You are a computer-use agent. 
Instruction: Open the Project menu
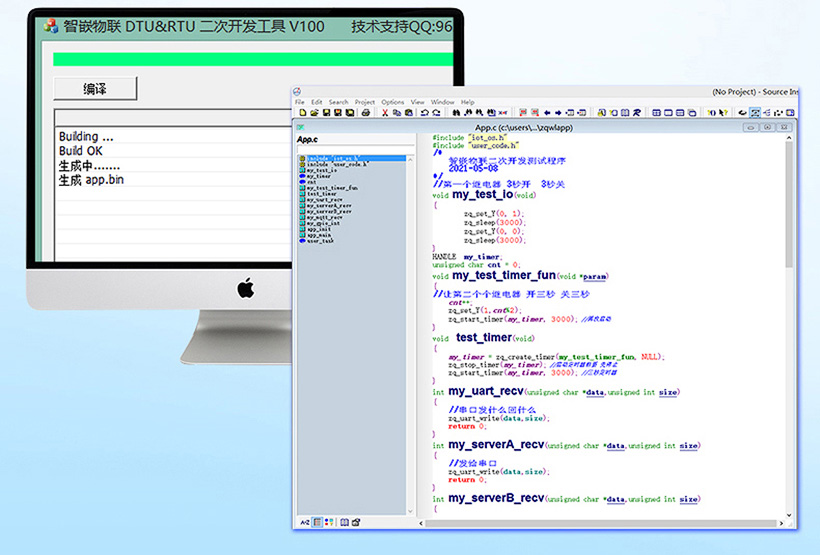[x=365, y=102]
